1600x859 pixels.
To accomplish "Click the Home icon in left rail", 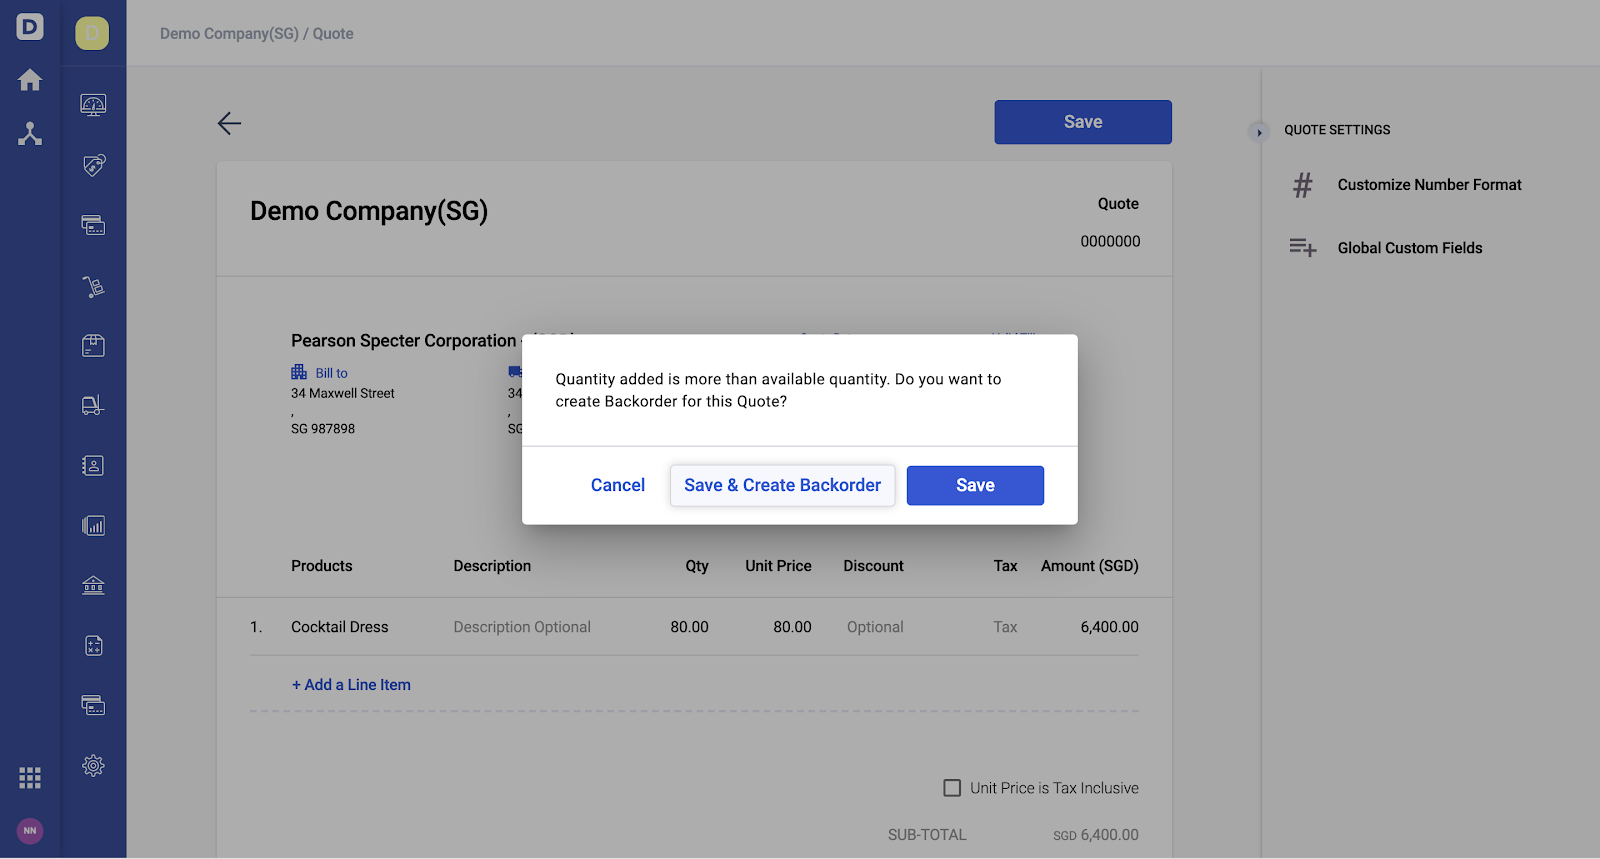I will point(30,80).
